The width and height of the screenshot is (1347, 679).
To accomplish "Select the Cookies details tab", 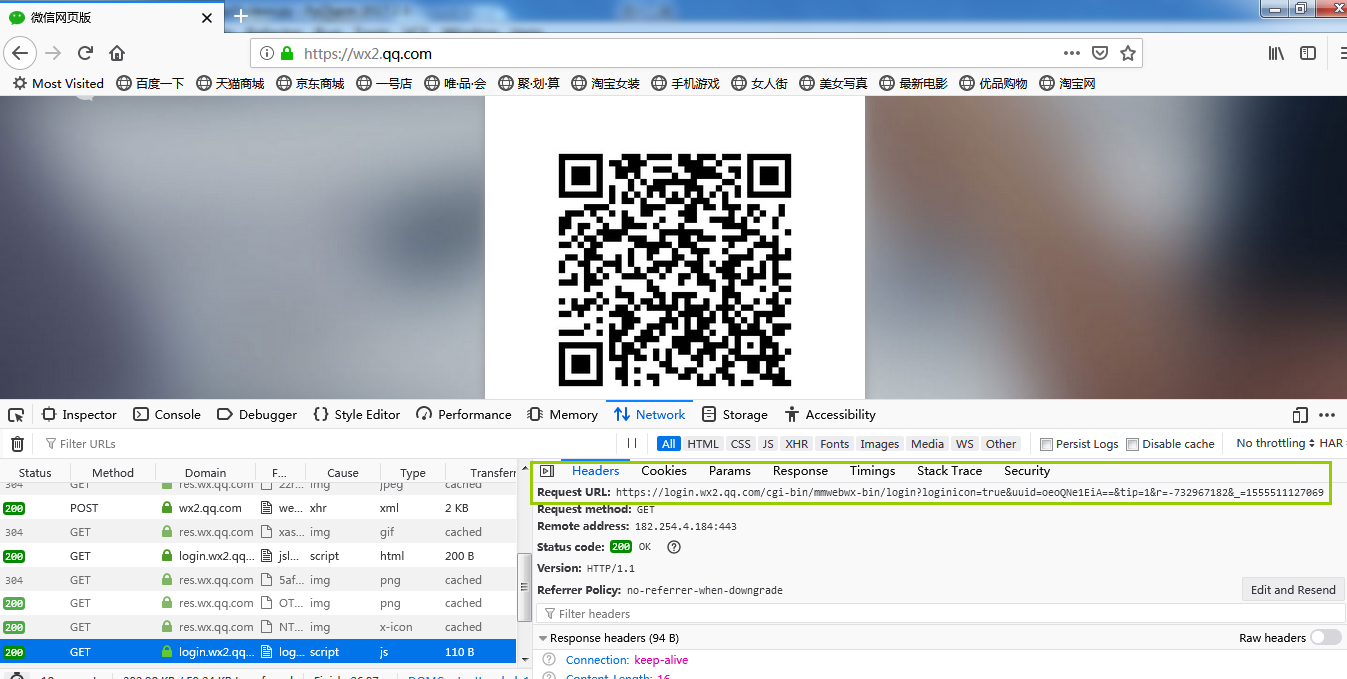I will [664, 471].
